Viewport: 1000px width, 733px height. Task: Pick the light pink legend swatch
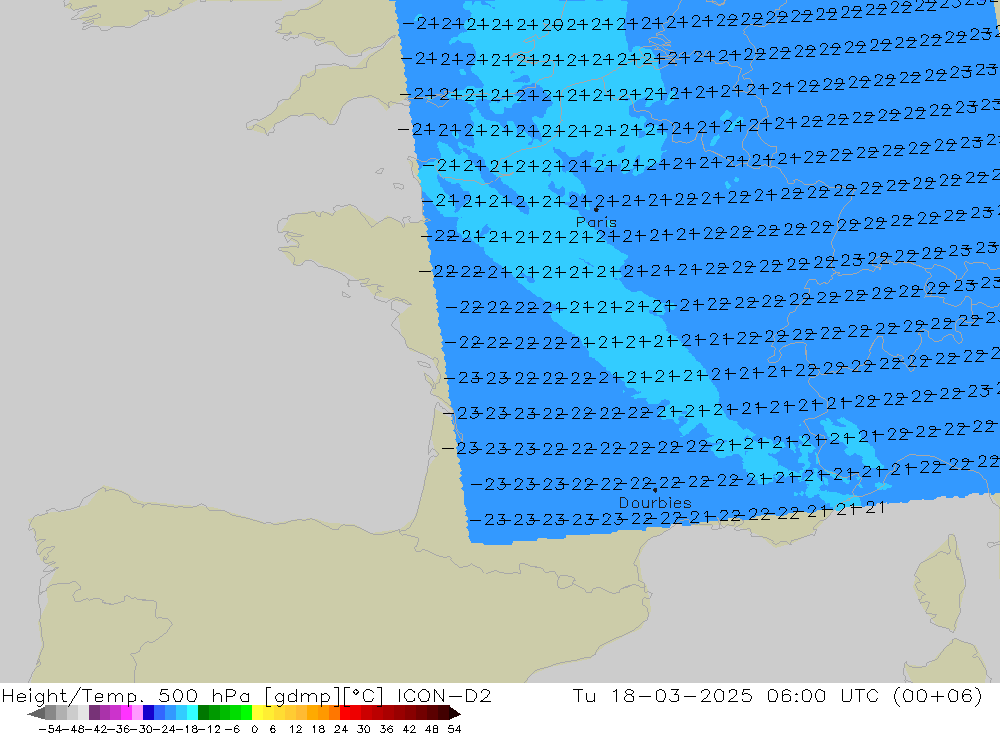pos(137,713)
